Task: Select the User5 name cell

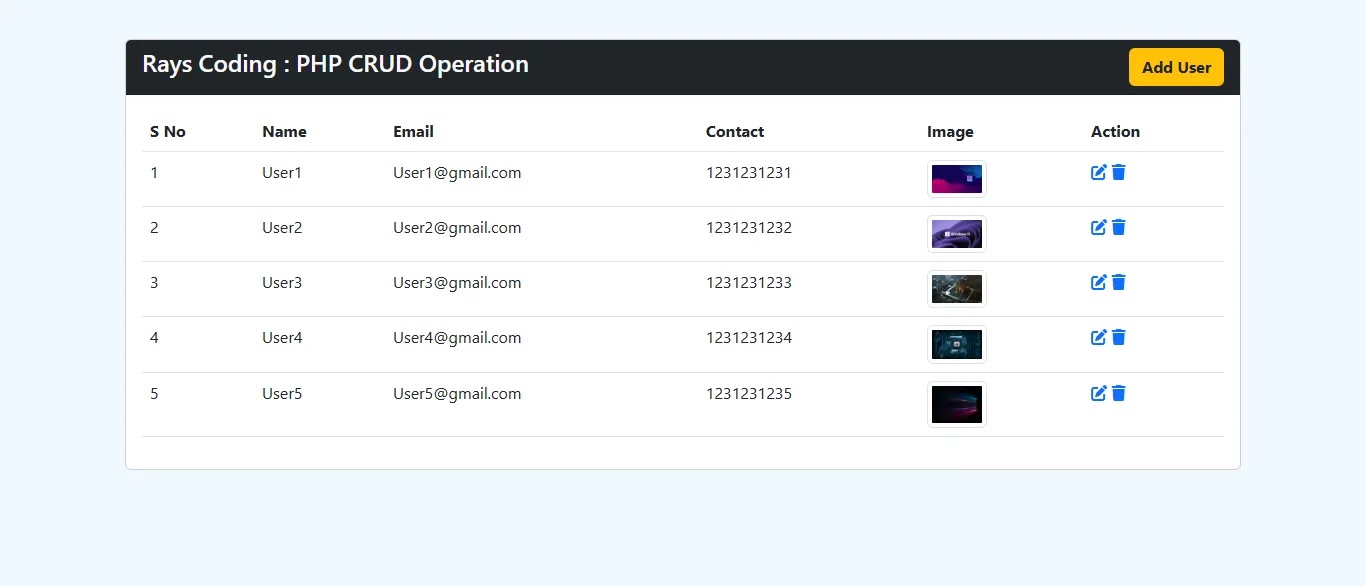Action: point(282,393)
